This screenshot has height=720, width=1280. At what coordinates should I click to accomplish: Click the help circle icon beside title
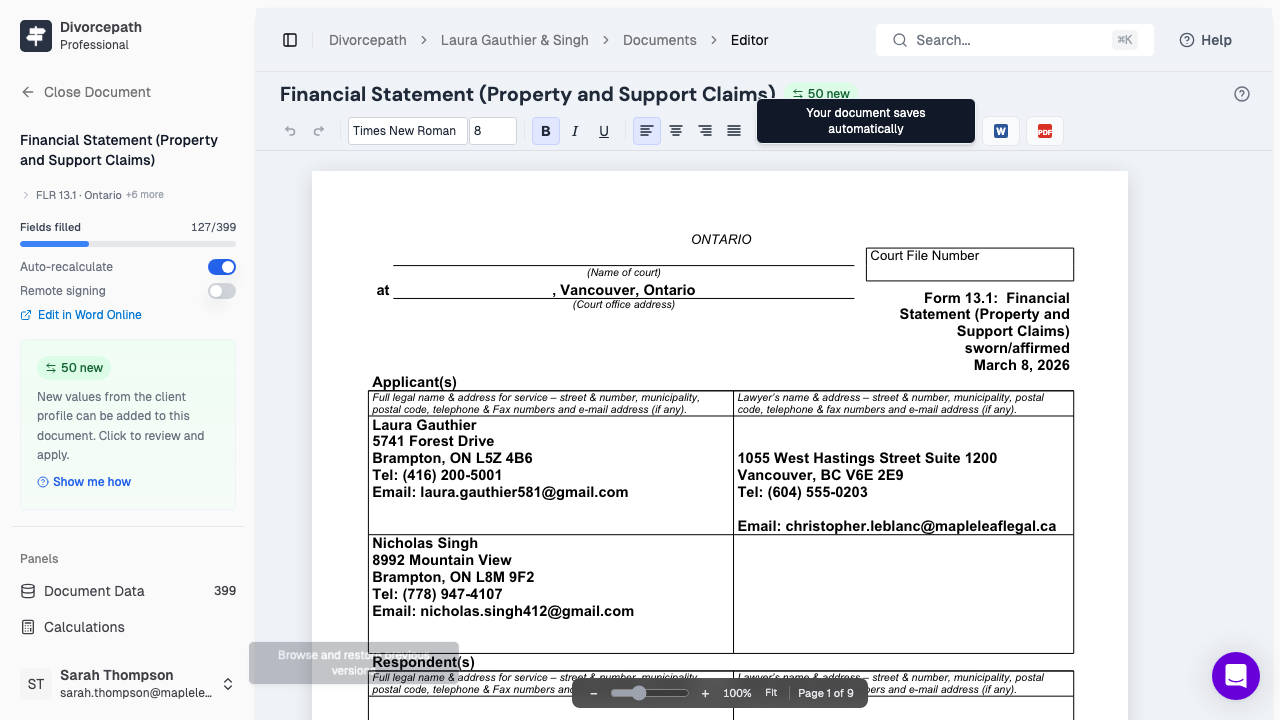tap(1242, 94)
